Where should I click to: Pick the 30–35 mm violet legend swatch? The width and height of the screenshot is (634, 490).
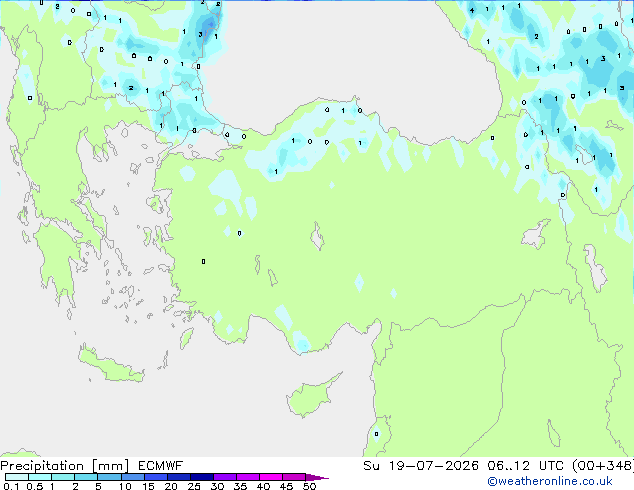click(225, 477)
